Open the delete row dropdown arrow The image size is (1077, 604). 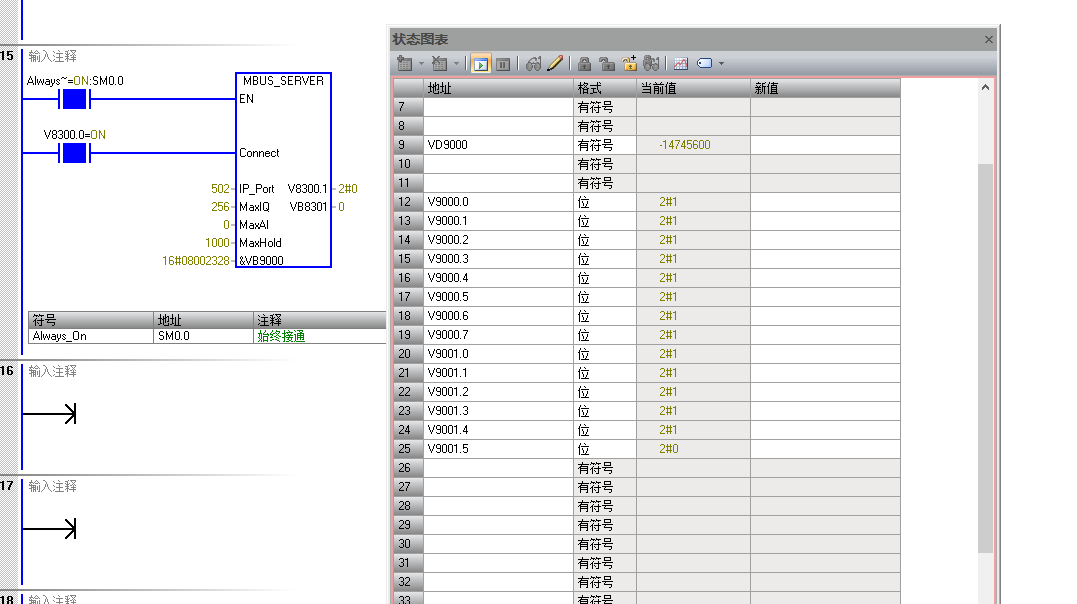point(457,63)
